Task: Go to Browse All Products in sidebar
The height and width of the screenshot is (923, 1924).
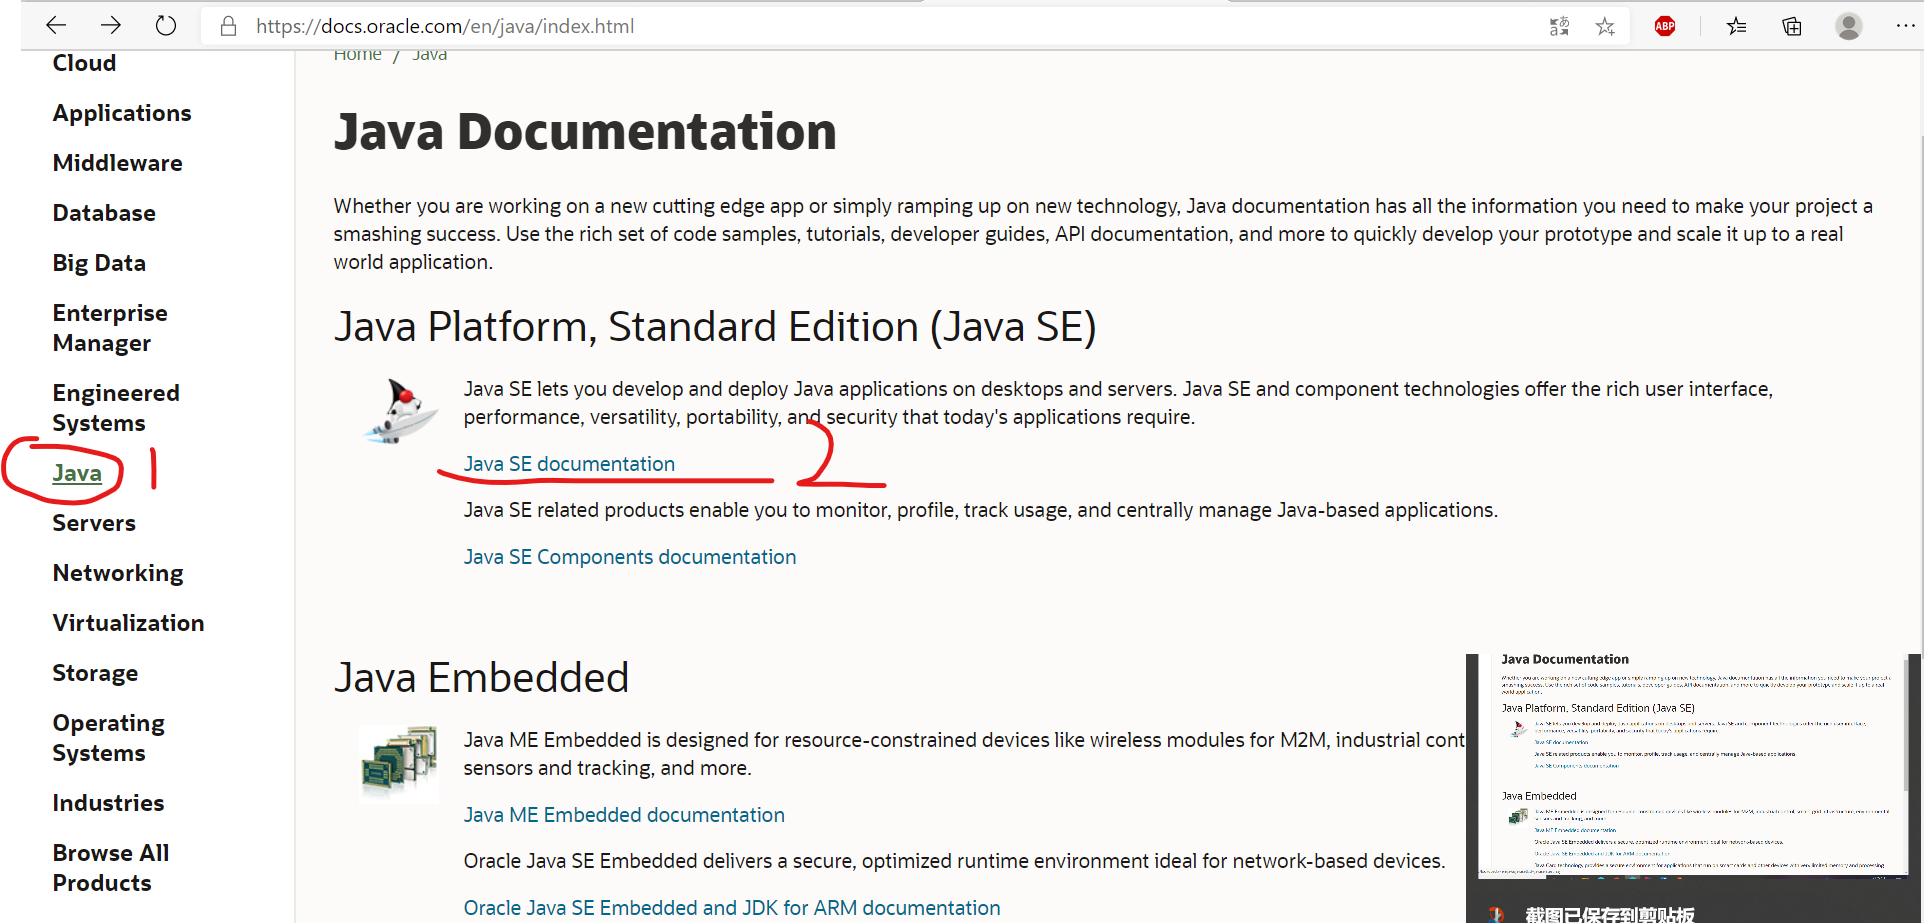Action: pos(110,868)
